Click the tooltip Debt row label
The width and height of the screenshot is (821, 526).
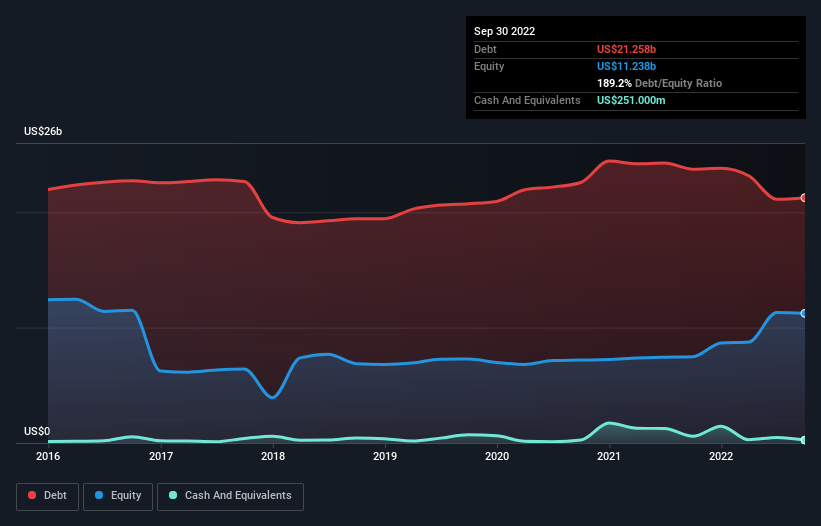pos(485,49)
